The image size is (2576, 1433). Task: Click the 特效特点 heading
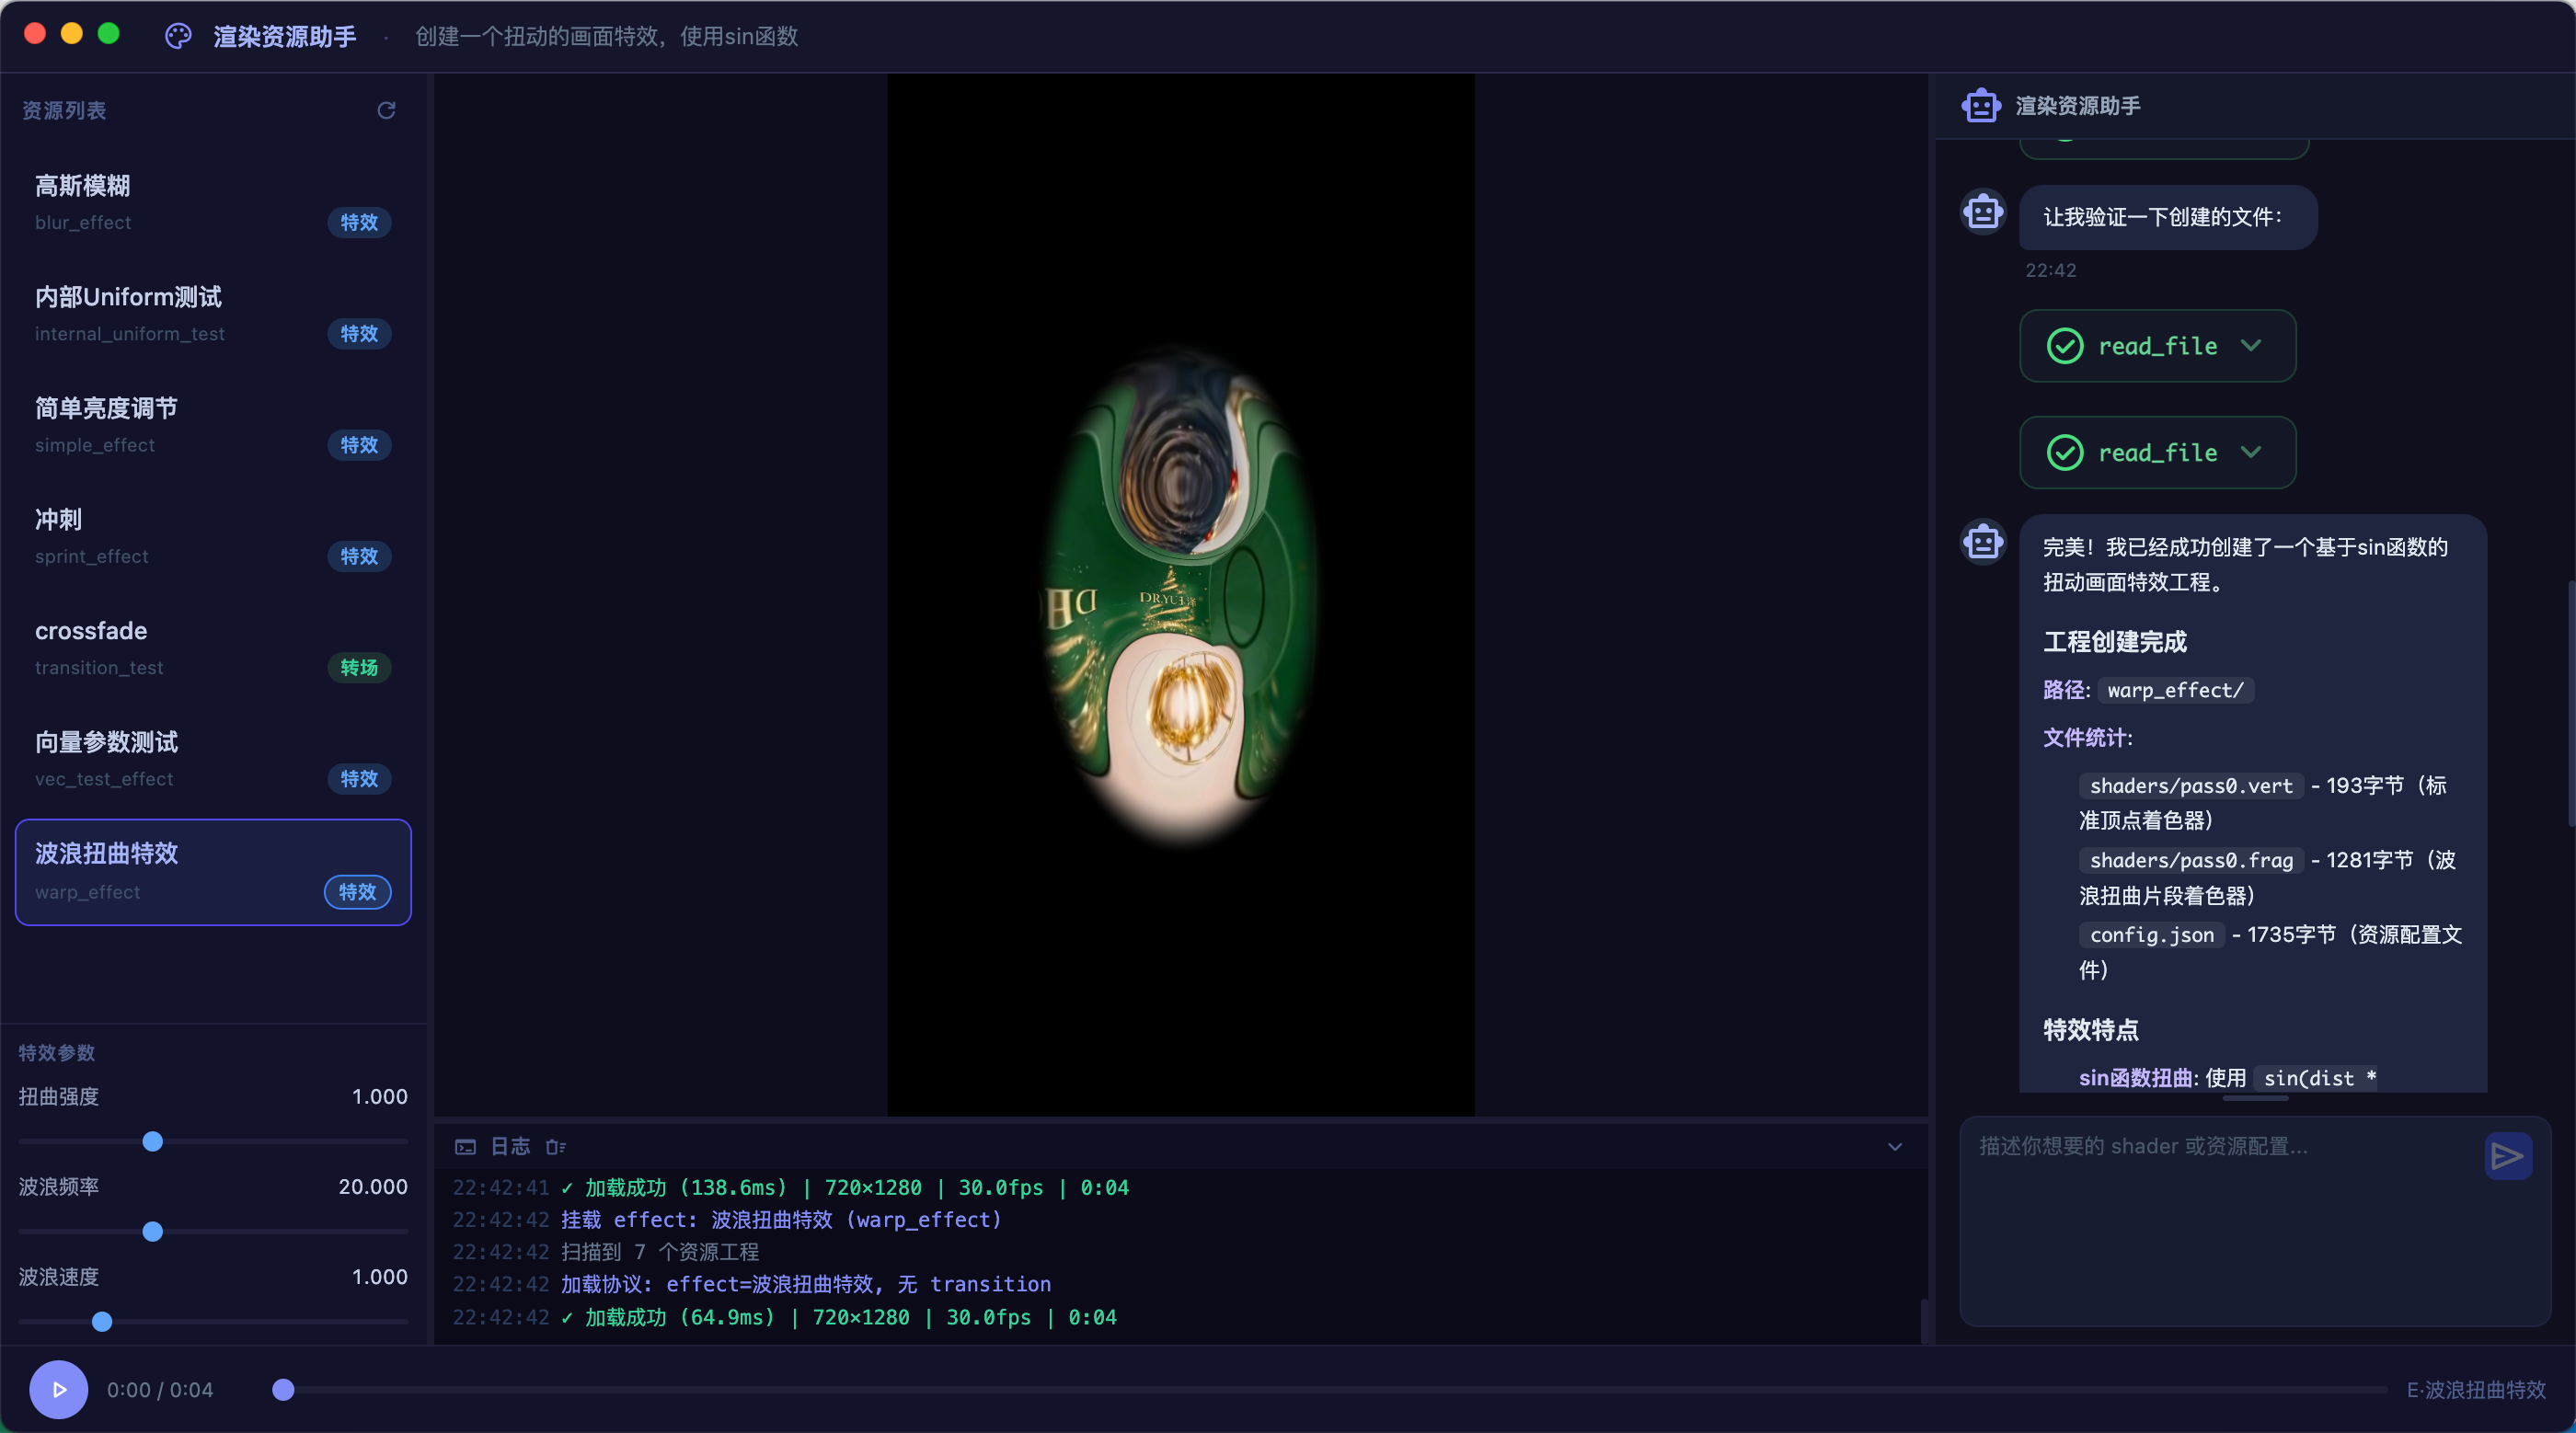pos(2090,1029)
